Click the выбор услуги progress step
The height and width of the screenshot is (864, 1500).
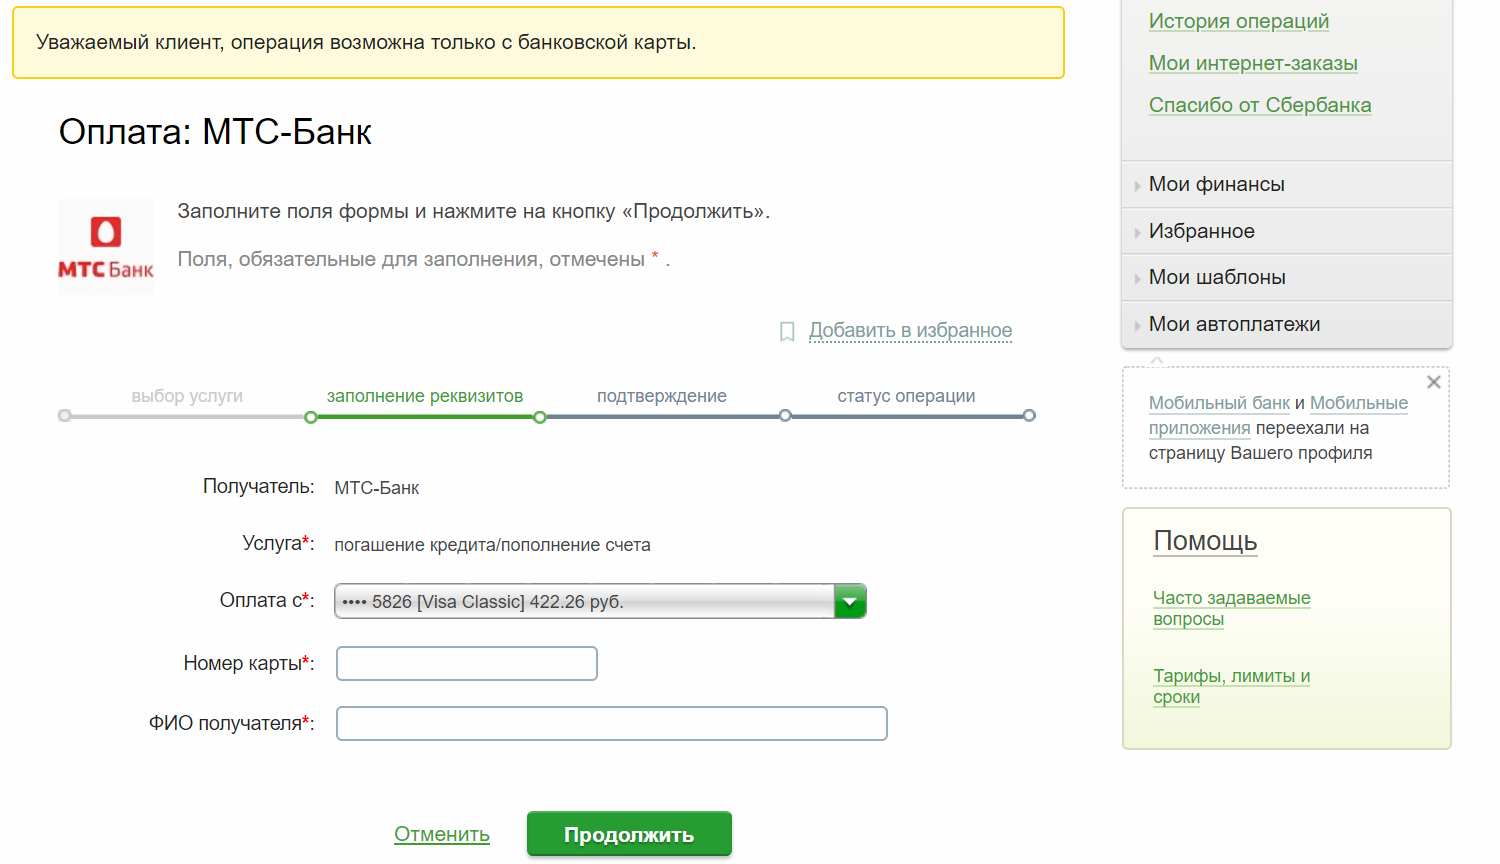tap(187, 396)
